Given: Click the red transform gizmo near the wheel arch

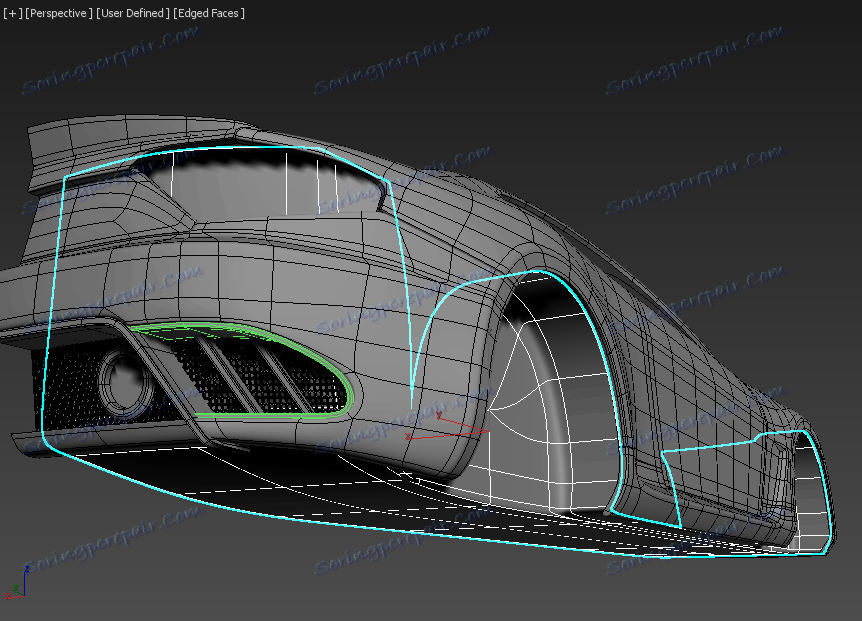Looking at the screenshot, I should pos(446,426).
